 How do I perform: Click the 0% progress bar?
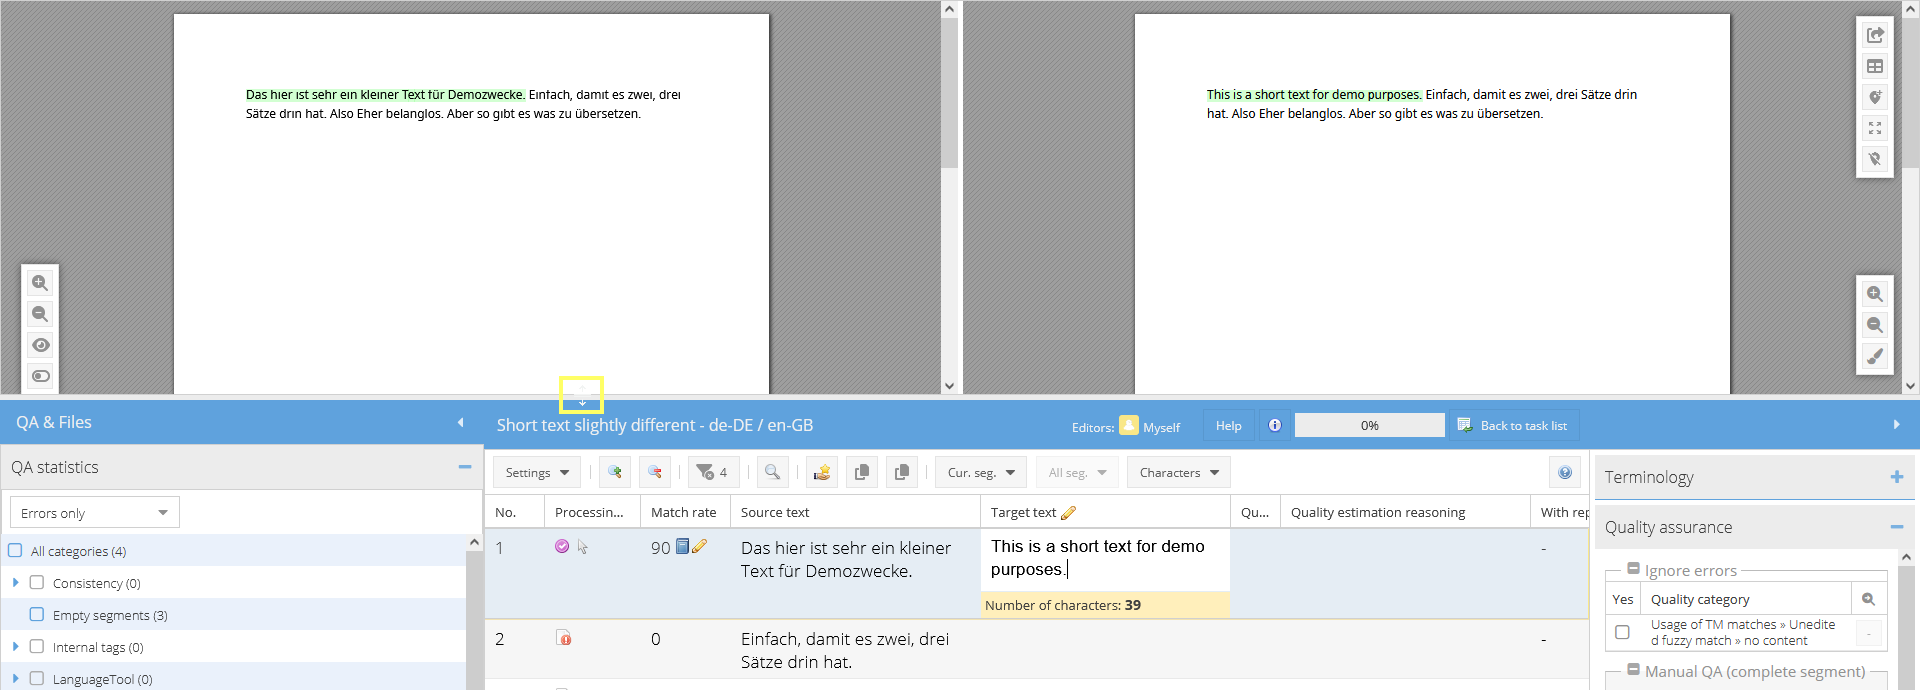[x=1369, y=425]
